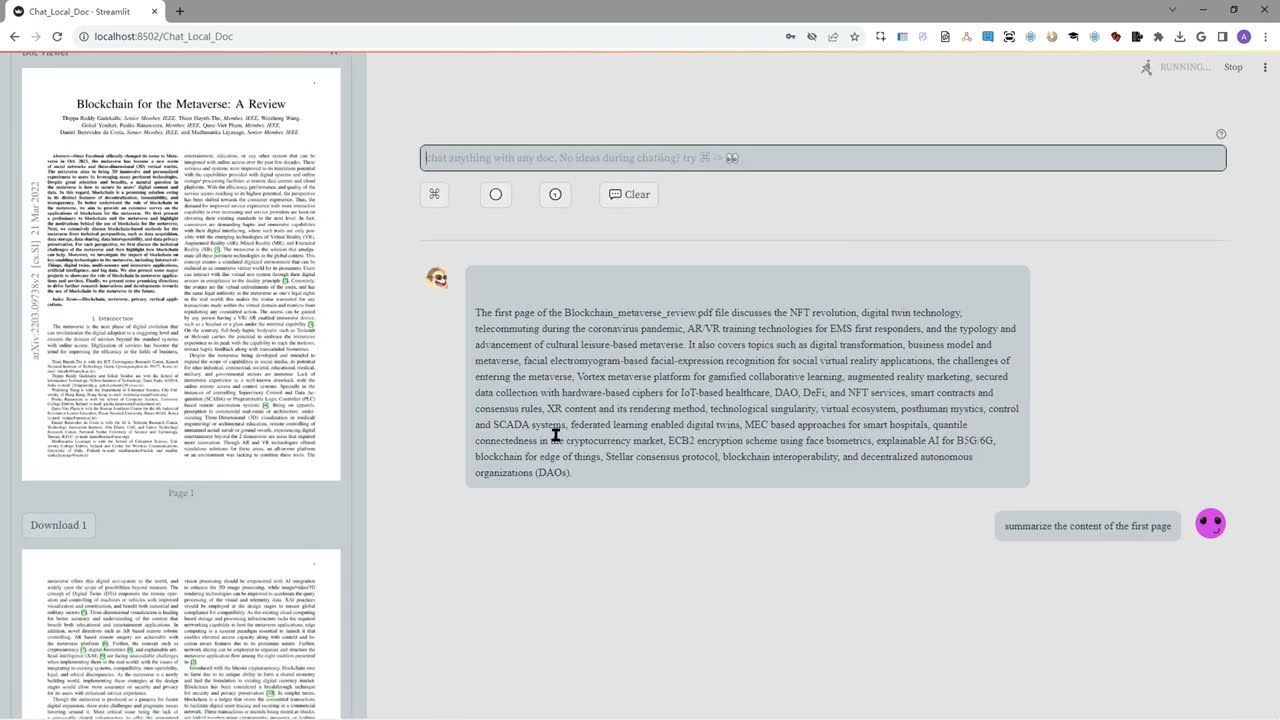The width and height of the screenshot is (1280, 720).
Task: Click the circled-dot icon button beside Clear
Action: (555, 194)
